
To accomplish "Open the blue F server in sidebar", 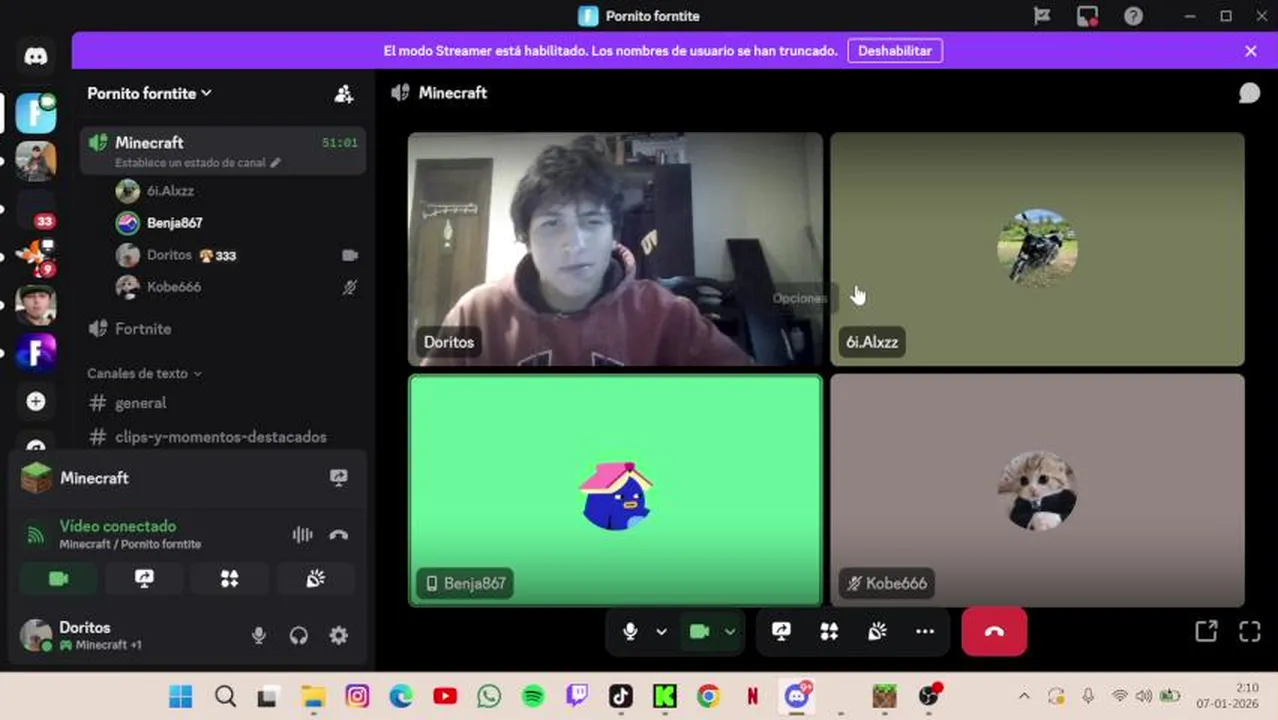I will [x=36, y=113].
